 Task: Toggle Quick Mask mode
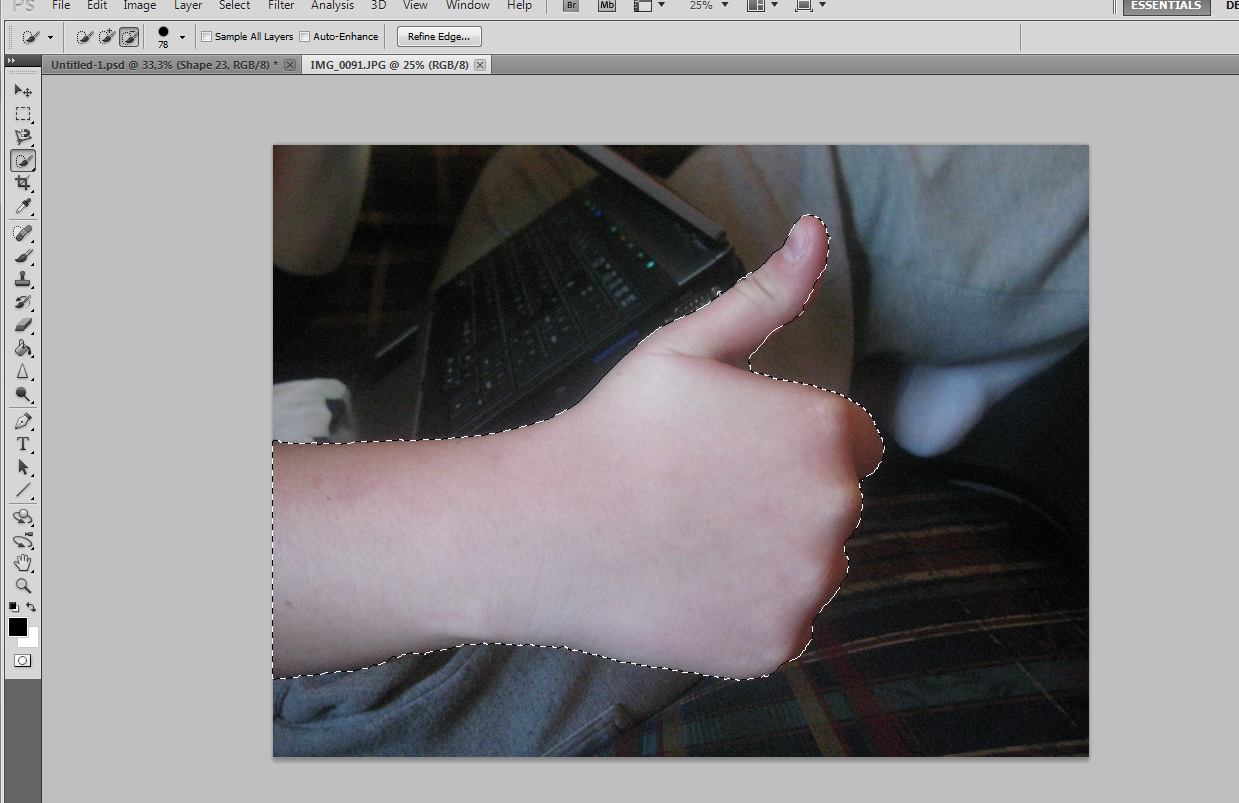(x=23, y=661)
